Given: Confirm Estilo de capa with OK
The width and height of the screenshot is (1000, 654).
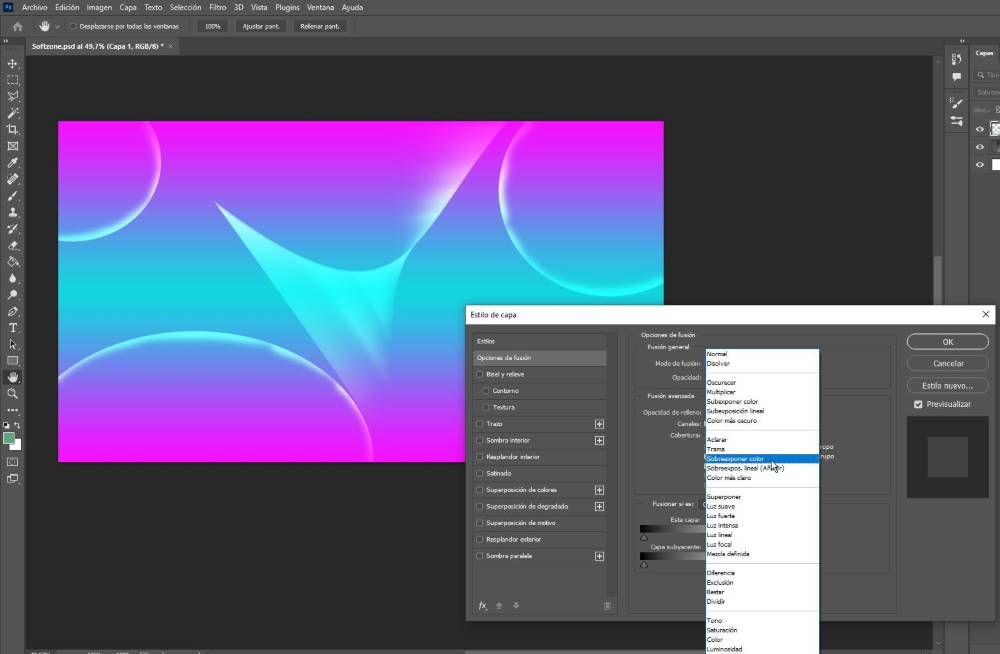Looking at the screenshot, I should 948,342.
